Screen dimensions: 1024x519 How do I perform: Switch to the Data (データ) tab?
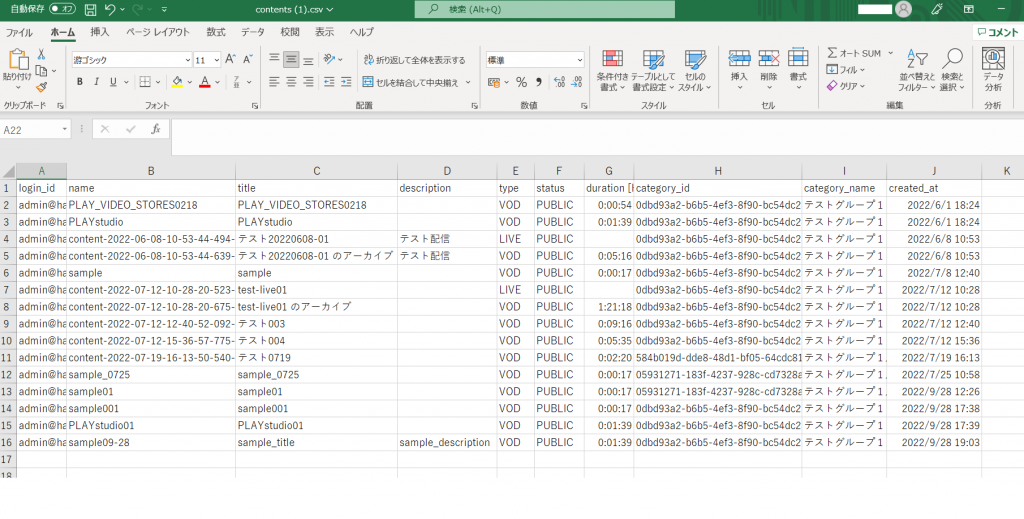(x=252, y=32)
